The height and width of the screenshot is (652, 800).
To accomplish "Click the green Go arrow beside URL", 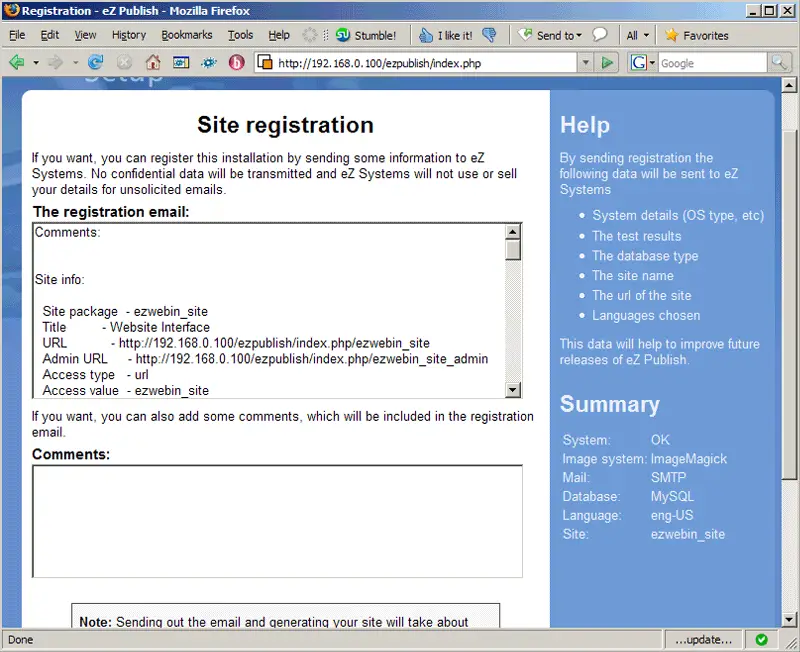I will [607, 63].
